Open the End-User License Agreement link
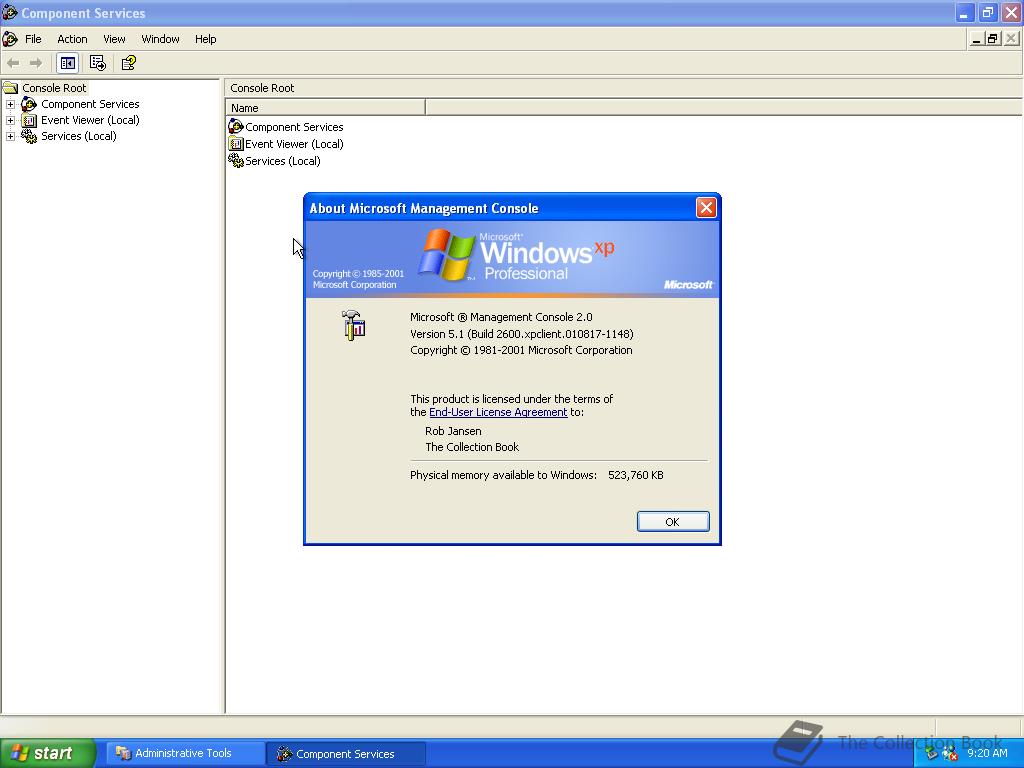This screenshot has height=768, width=1024. (498, 412)
